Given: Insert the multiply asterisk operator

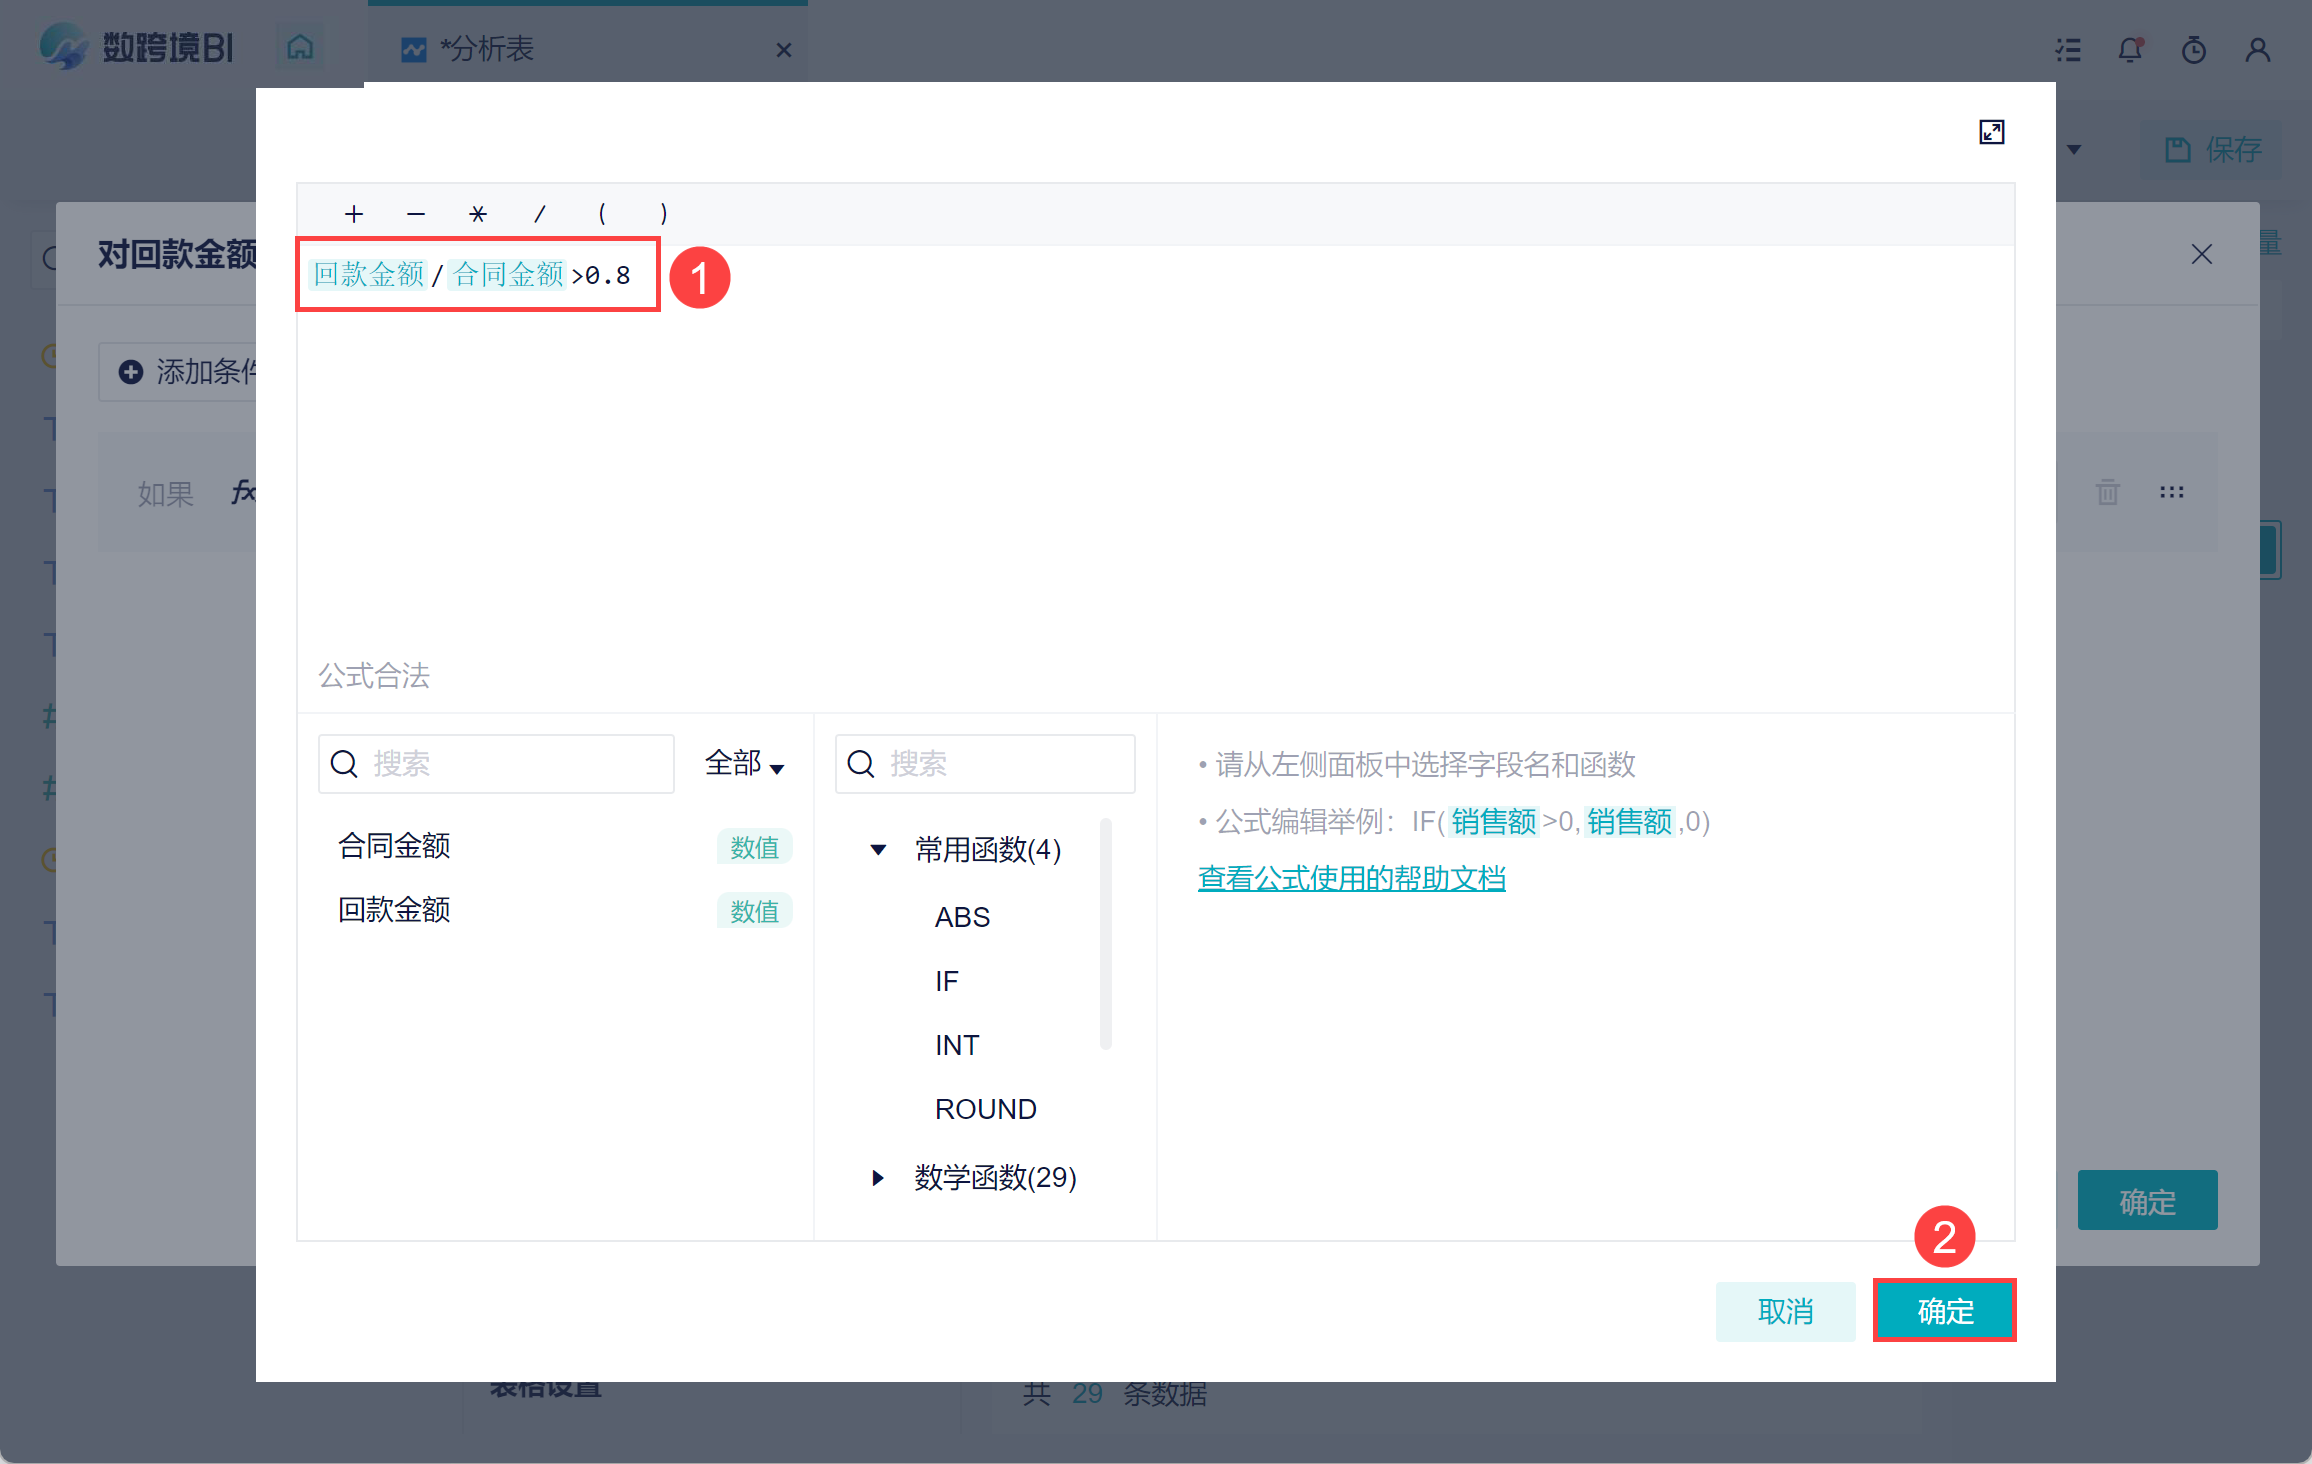Looking at the screenshot, I should tap(478, 214).
